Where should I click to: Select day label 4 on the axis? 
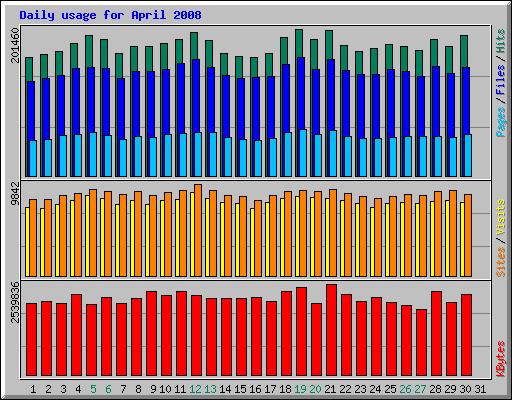(78, 389)
